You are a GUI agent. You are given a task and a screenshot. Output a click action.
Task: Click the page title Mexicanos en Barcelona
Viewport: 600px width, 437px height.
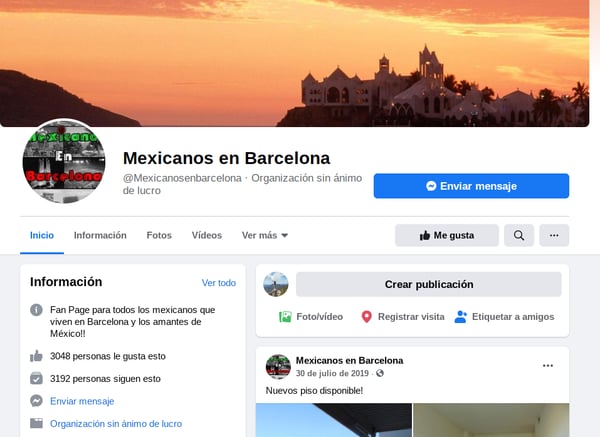pyautogui.click(x=227, y=158)
